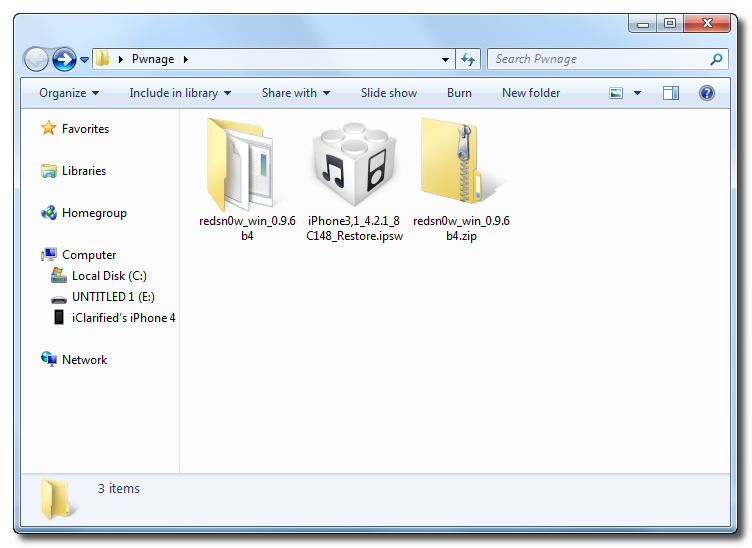Expand the change view options arrow

(x=637, y=93)
